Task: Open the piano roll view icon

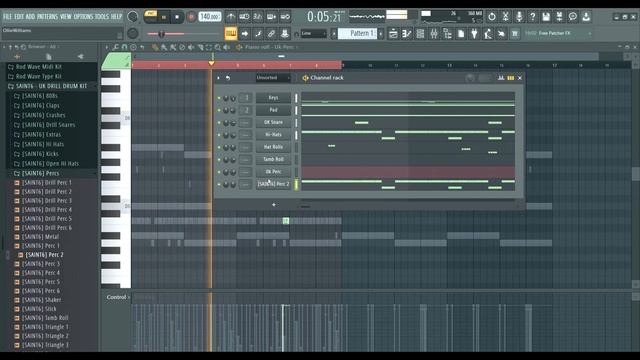Action: (407, 33)
